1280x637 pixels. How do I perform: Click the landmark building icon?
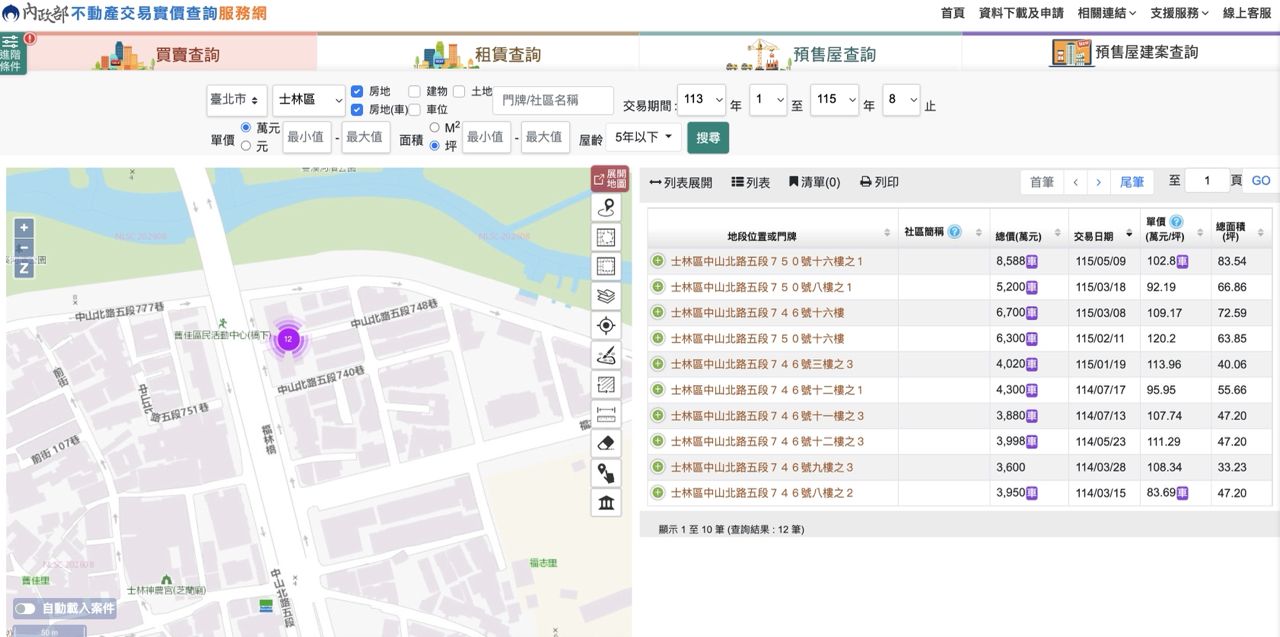coord(606,503)
